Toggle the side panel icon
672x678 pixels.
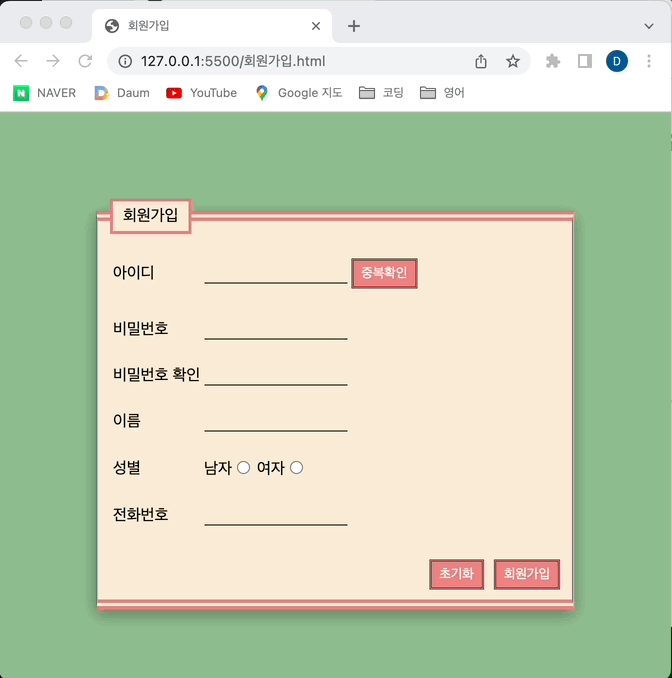[585, 61]
